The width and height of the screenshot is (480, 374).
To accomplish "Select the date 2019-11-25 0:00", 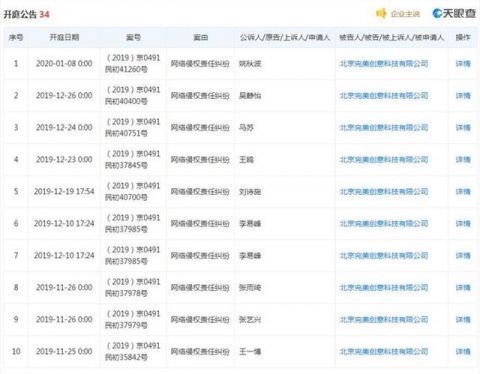I will pyautogui.click(x=64, y=352).
